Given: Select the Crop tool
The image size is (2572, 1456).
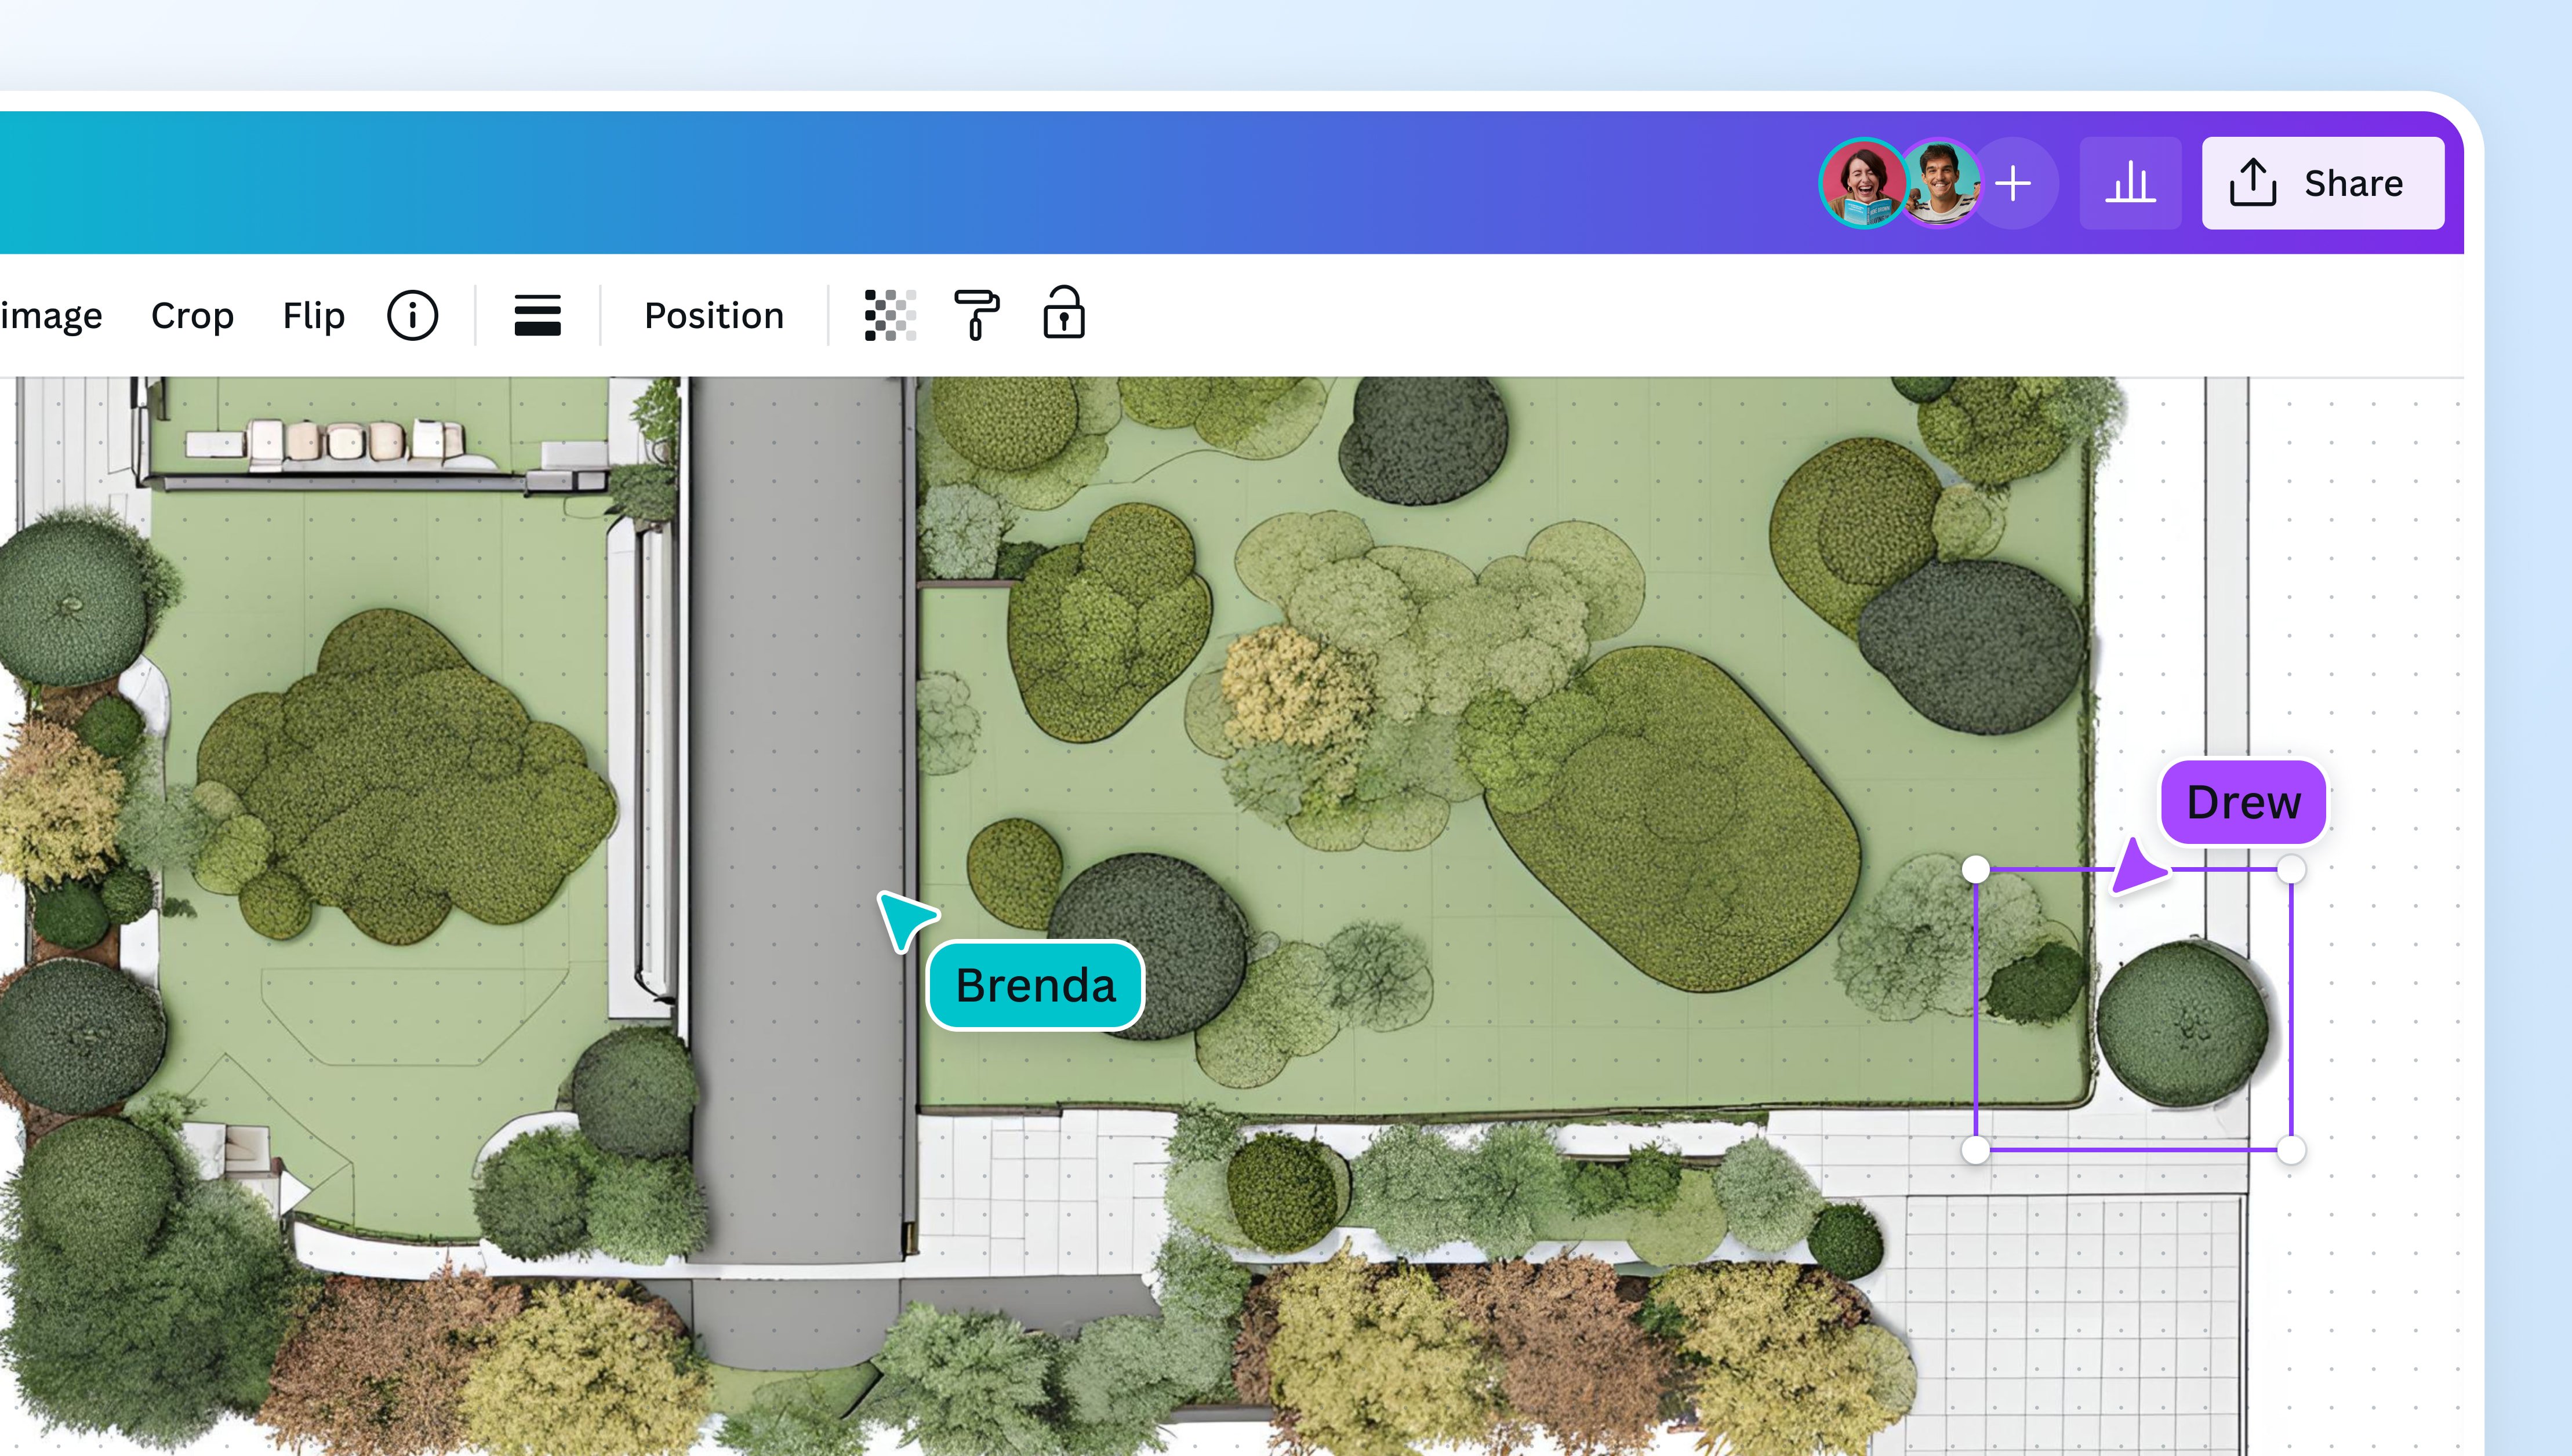Looking at the screenshot, I should (193, 315).
